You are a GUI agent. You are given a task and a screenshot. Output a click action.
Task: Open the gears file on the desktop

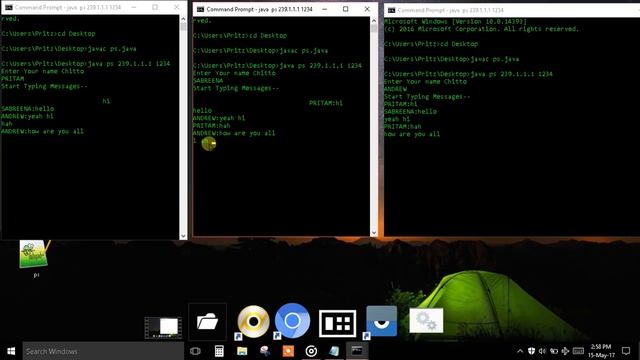point(426,321)
